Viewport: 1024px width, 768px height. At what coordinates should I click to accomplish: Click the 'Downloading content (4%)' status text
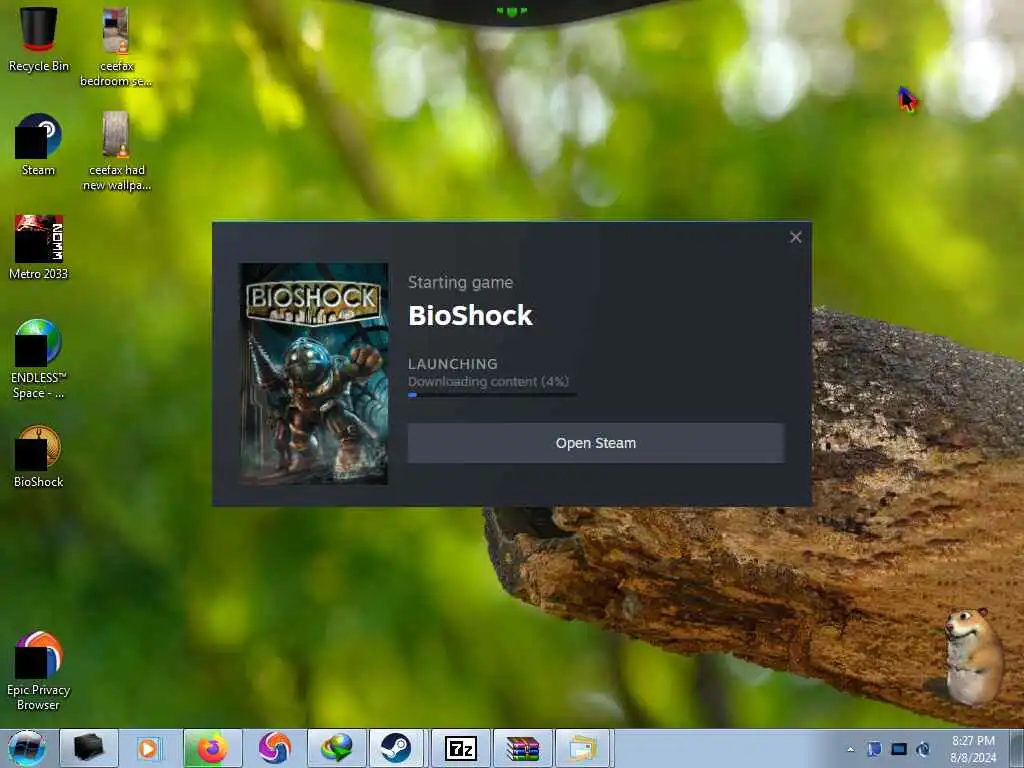click(x=488, y=381)
